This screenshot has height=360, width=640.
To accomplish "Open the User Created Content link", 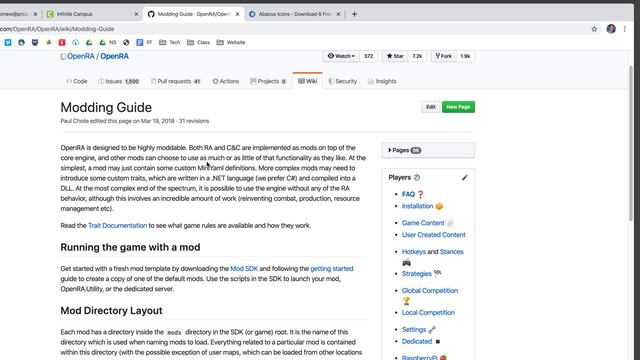I will click(x=433, y=235).
